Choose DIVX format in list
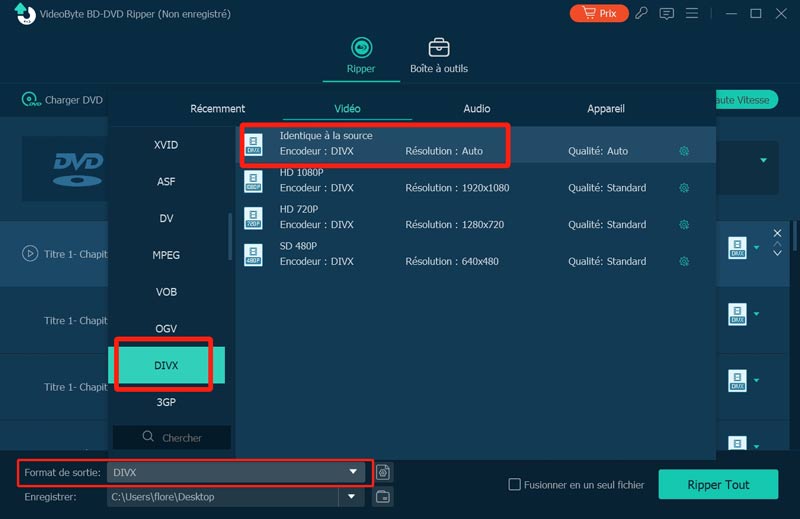Viewport: 800px width, 519px height. tap(166, 365)
